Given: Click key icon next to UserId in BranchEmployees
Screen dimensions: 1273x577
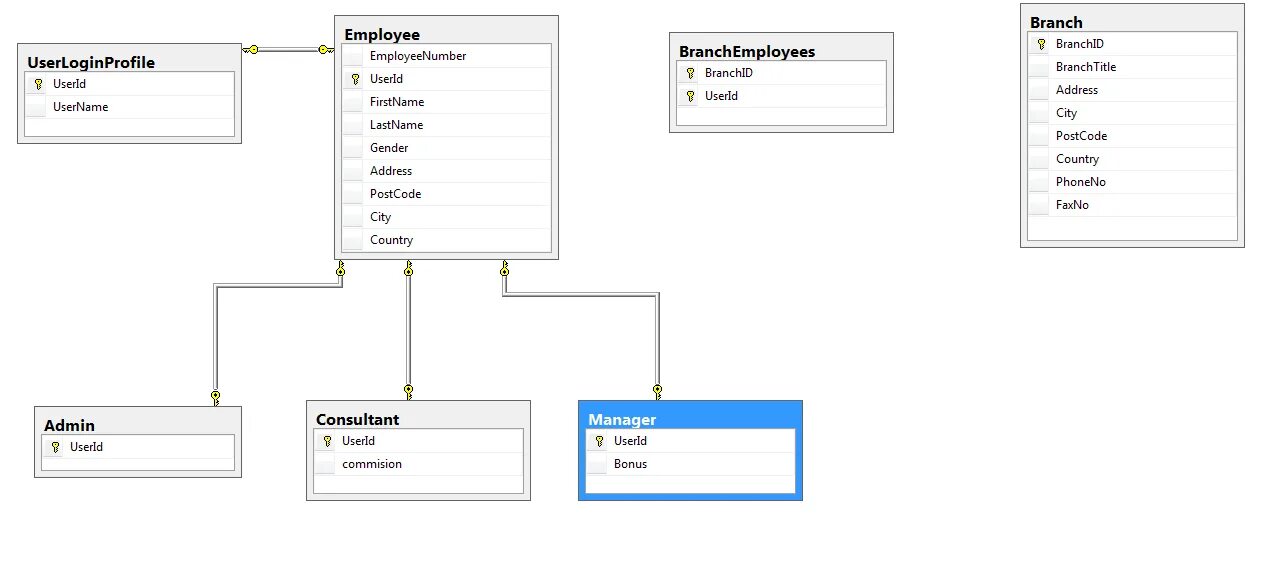Looking at the screenshot, I should pos(690,96).
